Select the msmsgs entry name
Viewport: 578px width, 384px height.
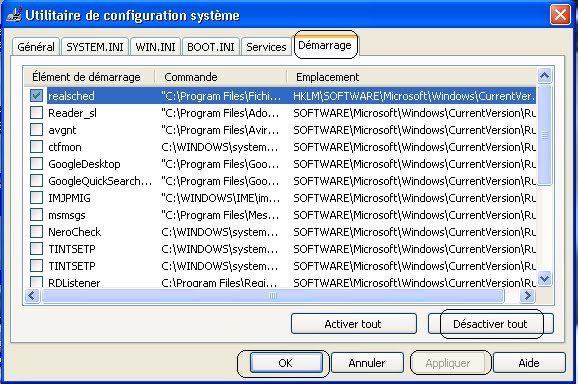coord(67,215)
